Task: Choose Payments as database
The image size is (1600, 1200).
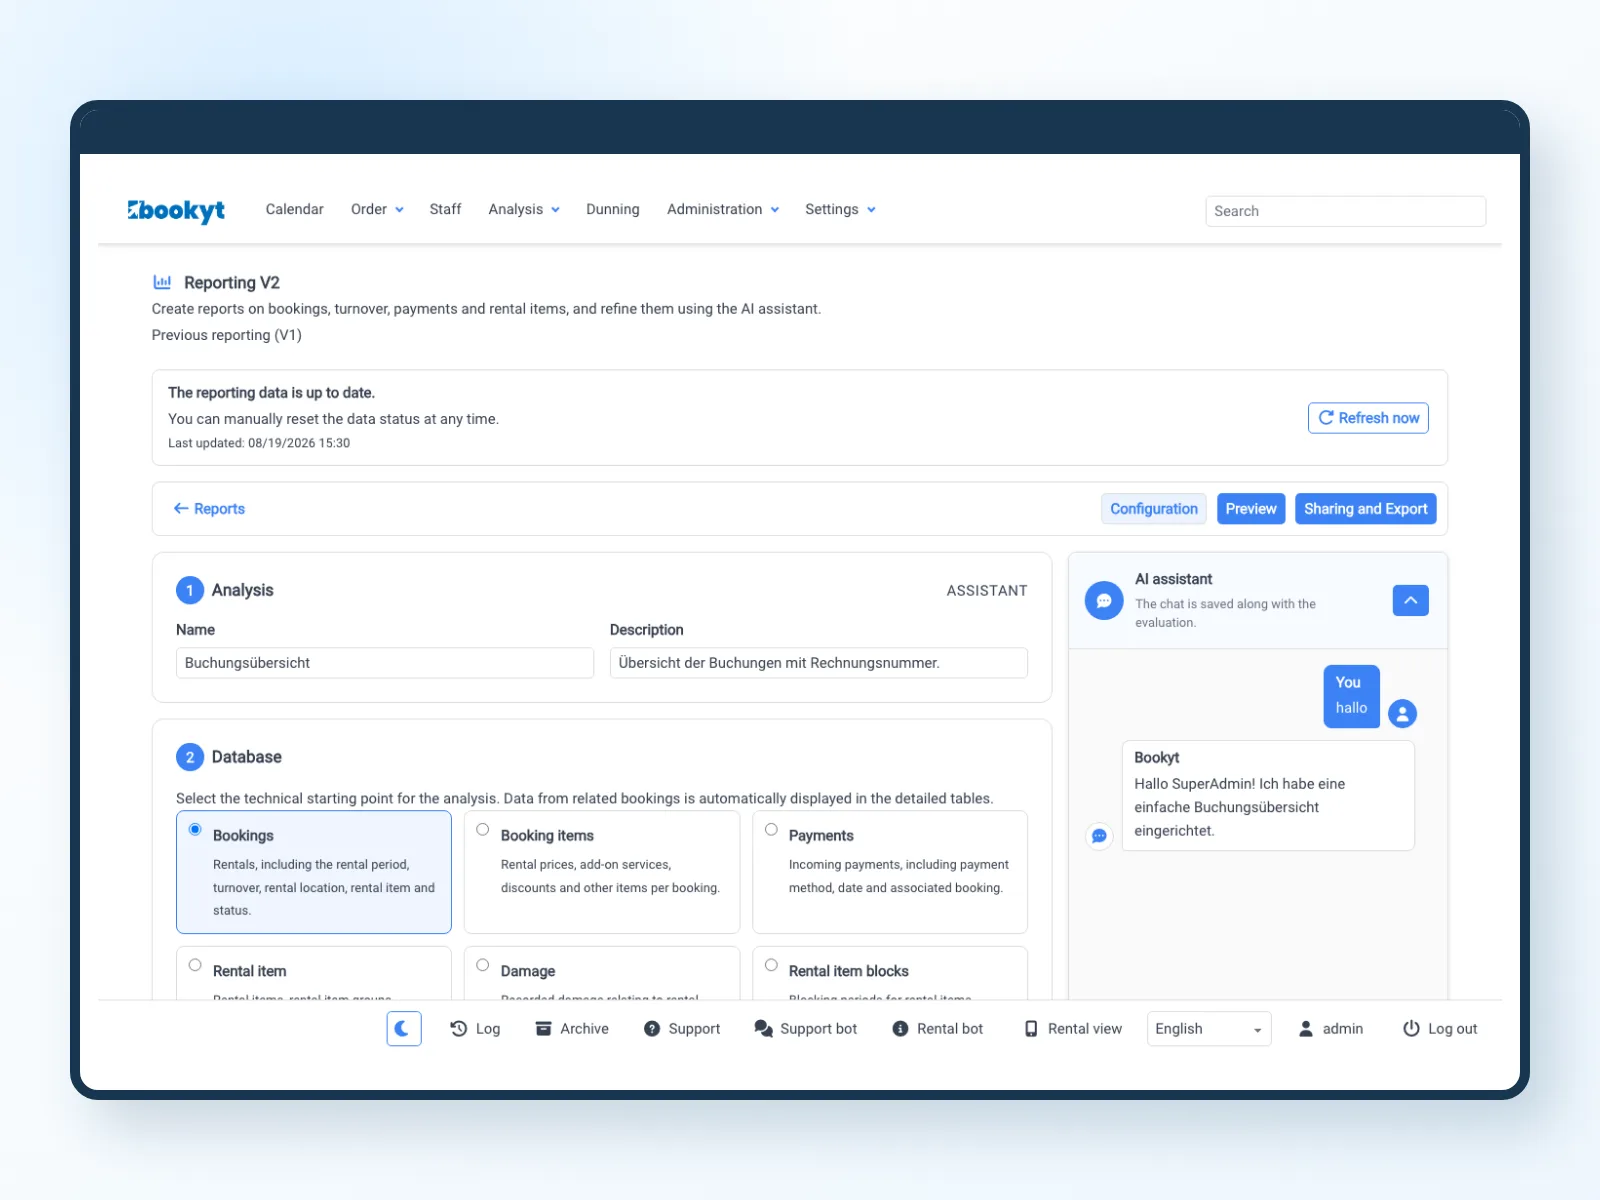Action: (890, 872)
